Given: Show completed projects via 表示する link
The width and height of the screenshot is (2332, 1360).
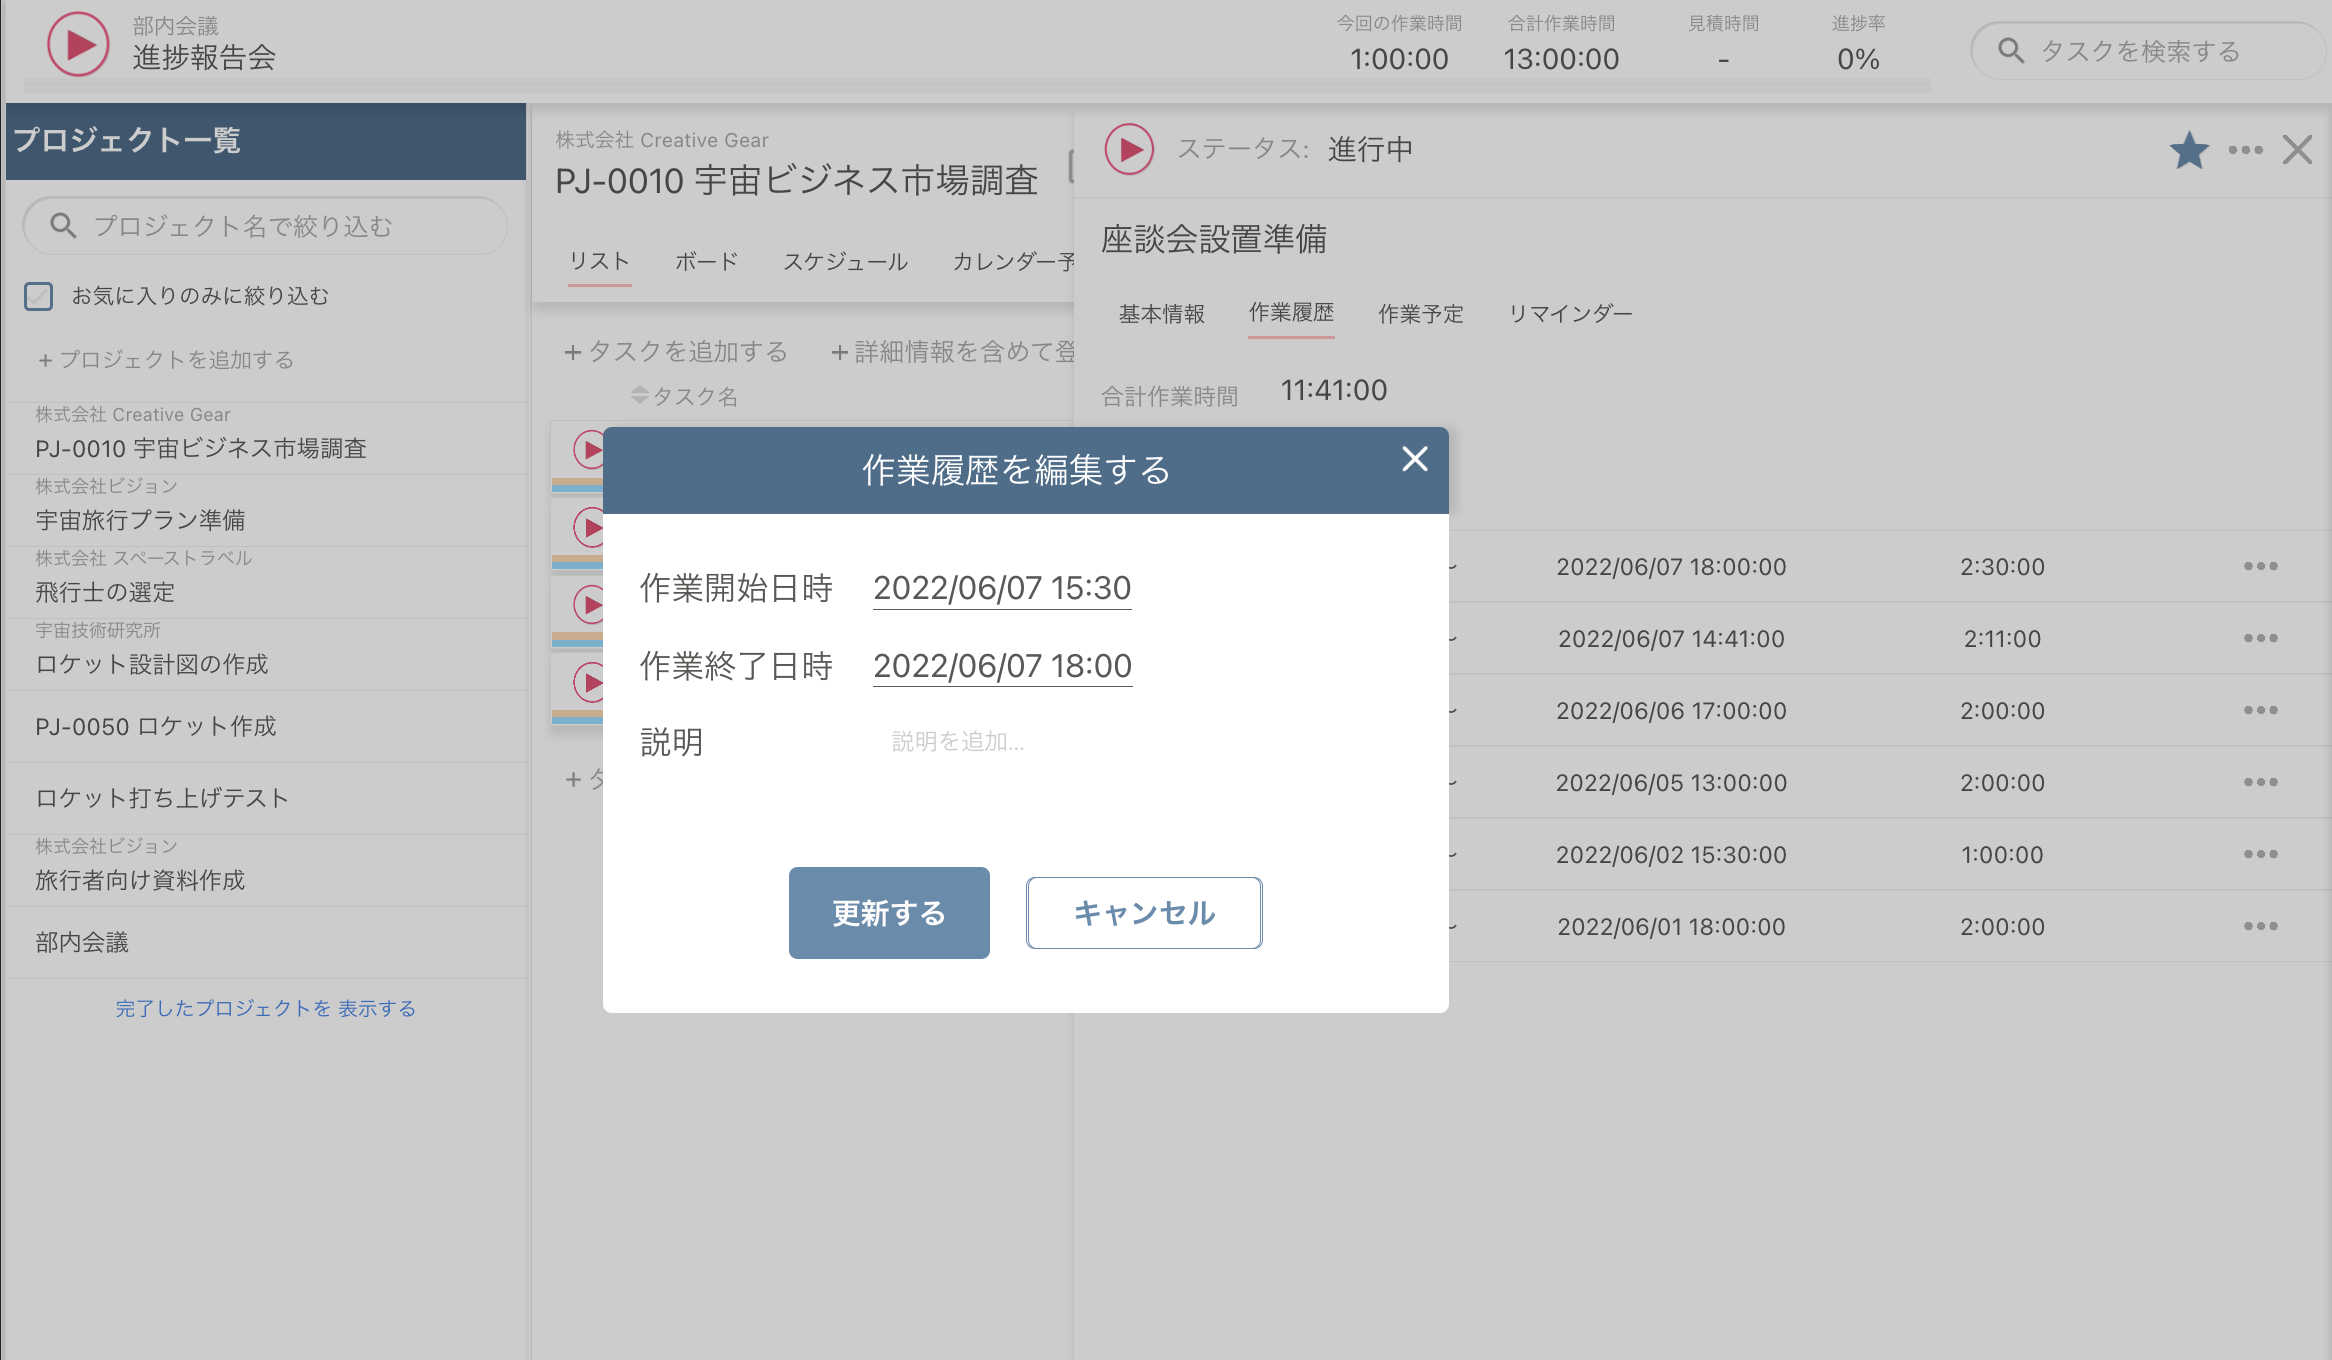Looking at the screenshot, I should coord(377,1009).
